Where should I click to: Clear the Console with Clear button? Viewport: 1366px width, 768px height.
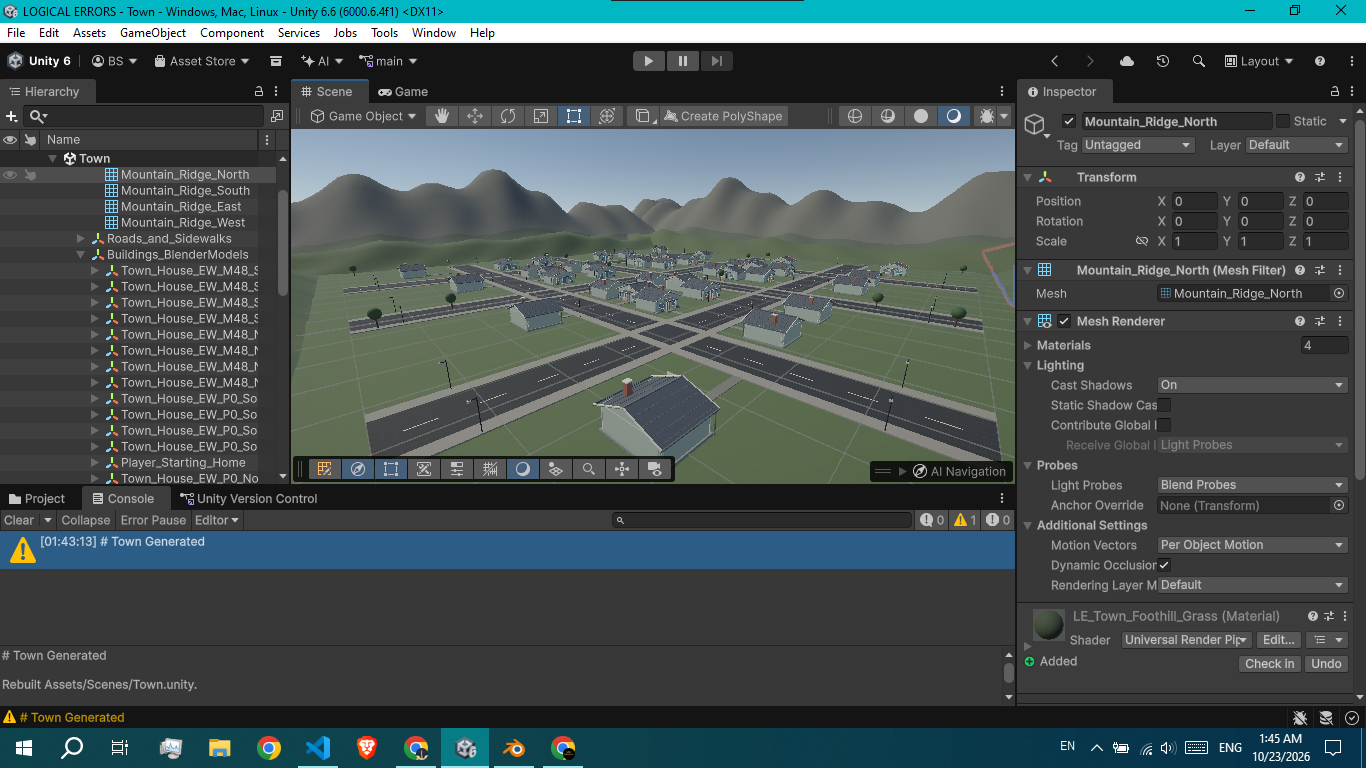click(19, 520)
